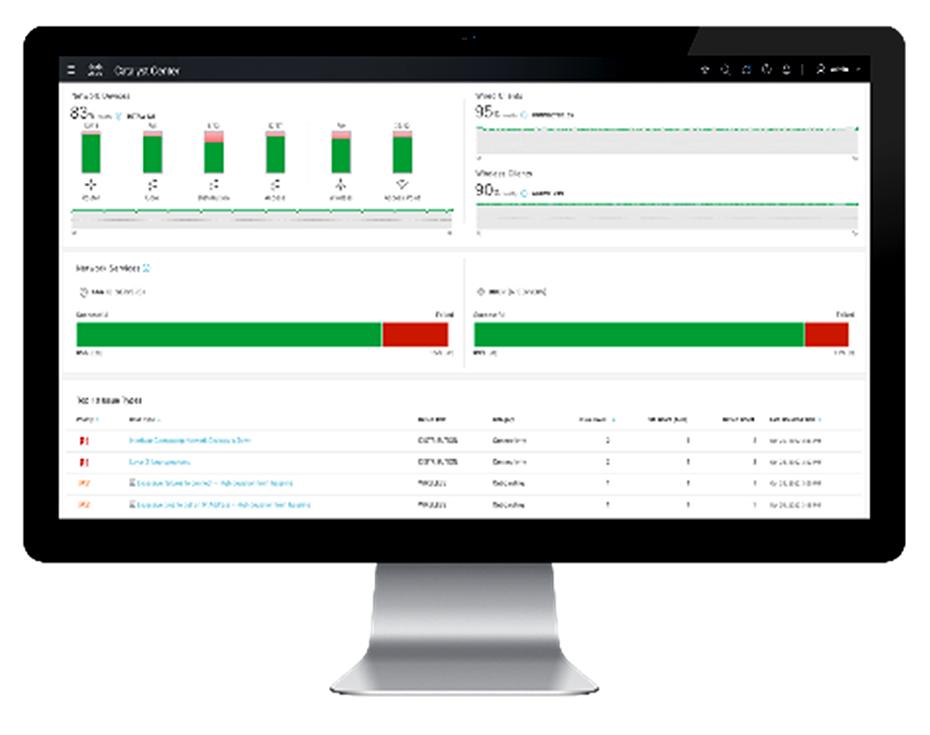Click the Cisco logo next to Catalyst Center
930x735 pixels.
[95, 70]
